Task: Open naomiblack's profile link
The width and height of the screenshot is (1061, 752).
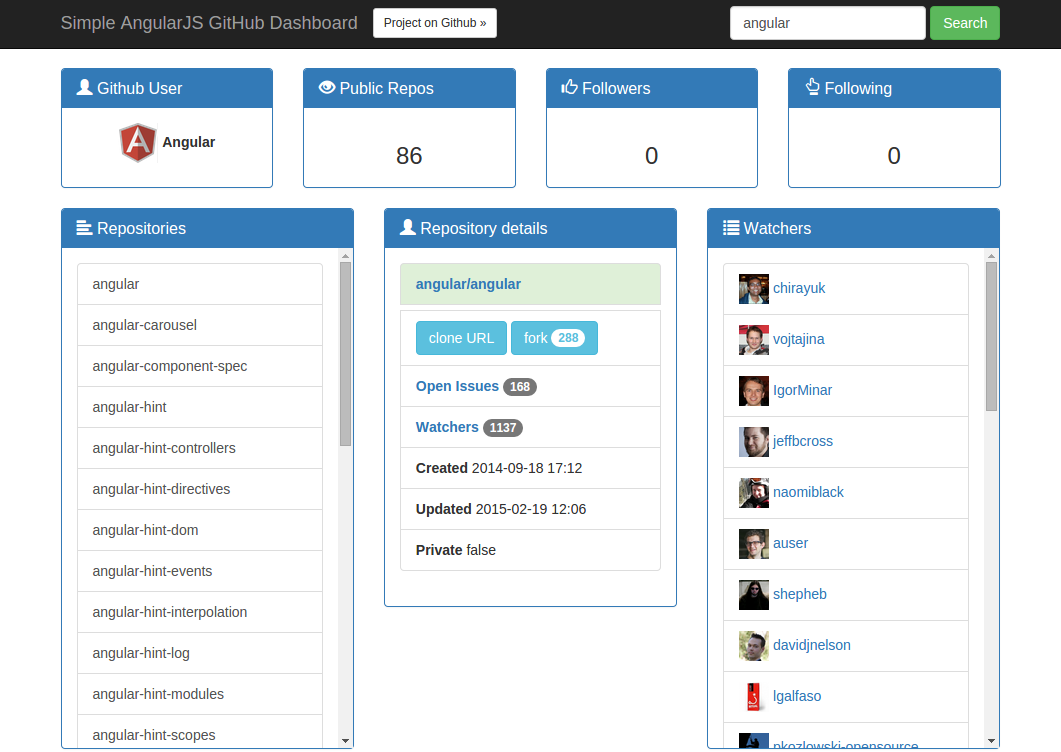Action: (x=809, y=492)
